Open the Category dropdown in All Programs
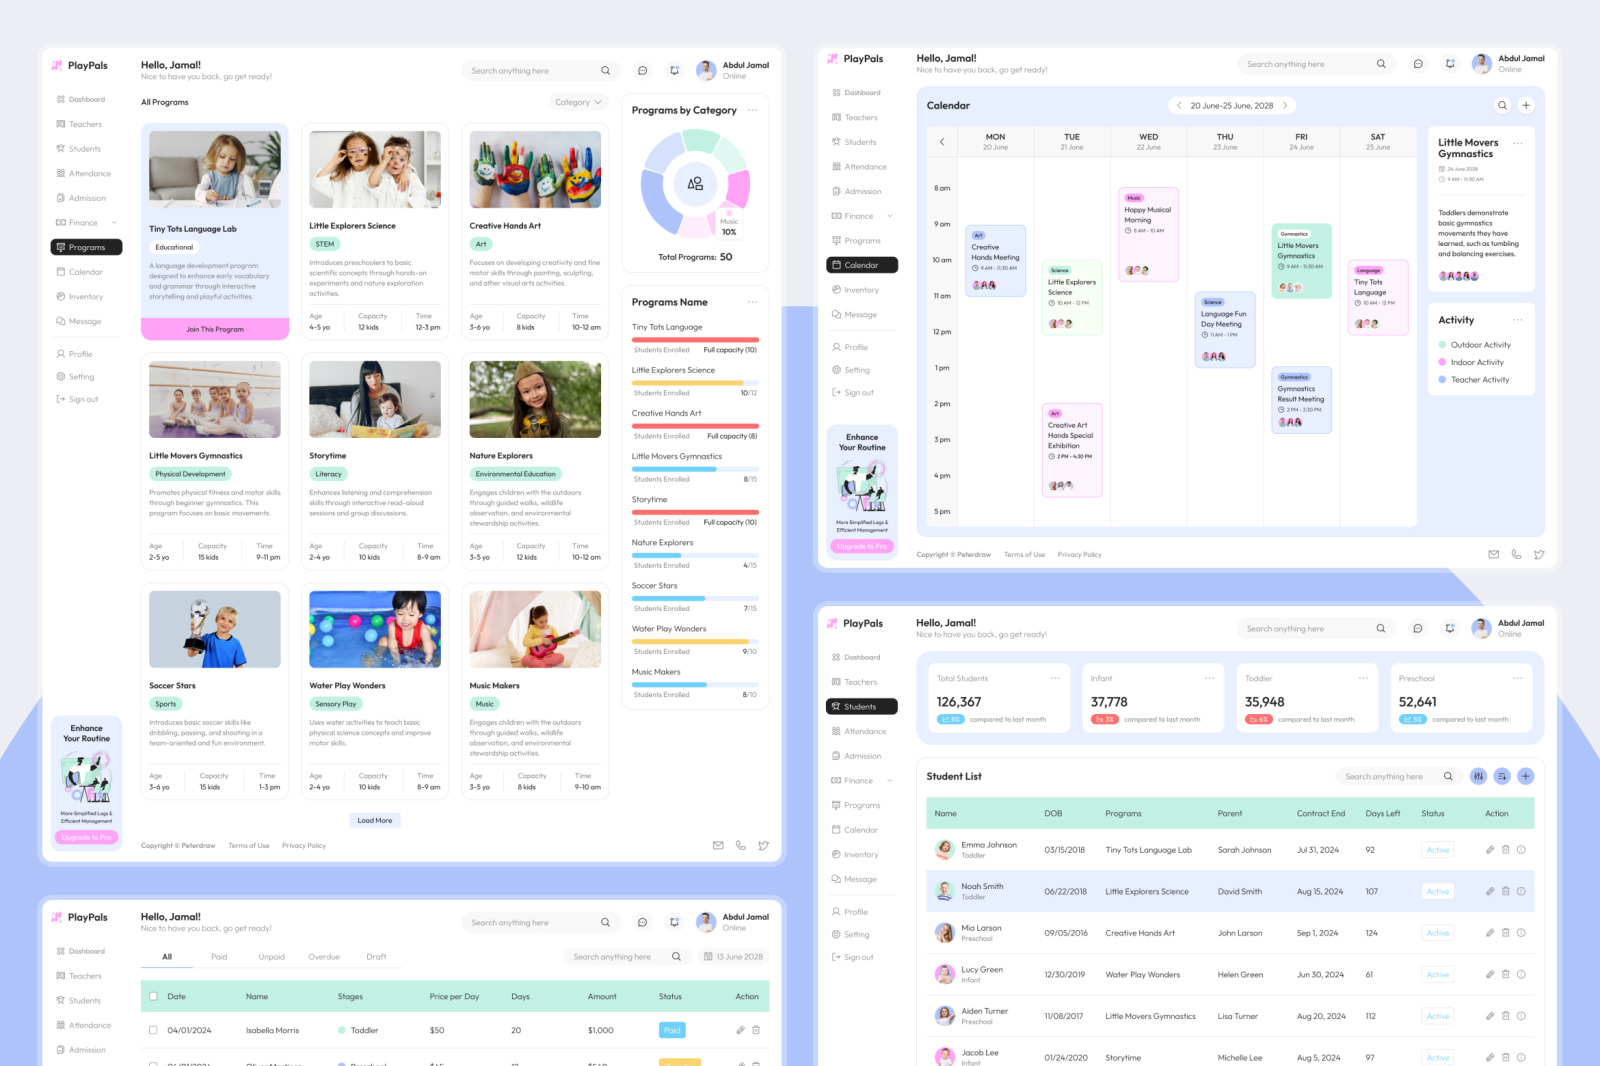 pyautogui.click(x=578, y=102)
